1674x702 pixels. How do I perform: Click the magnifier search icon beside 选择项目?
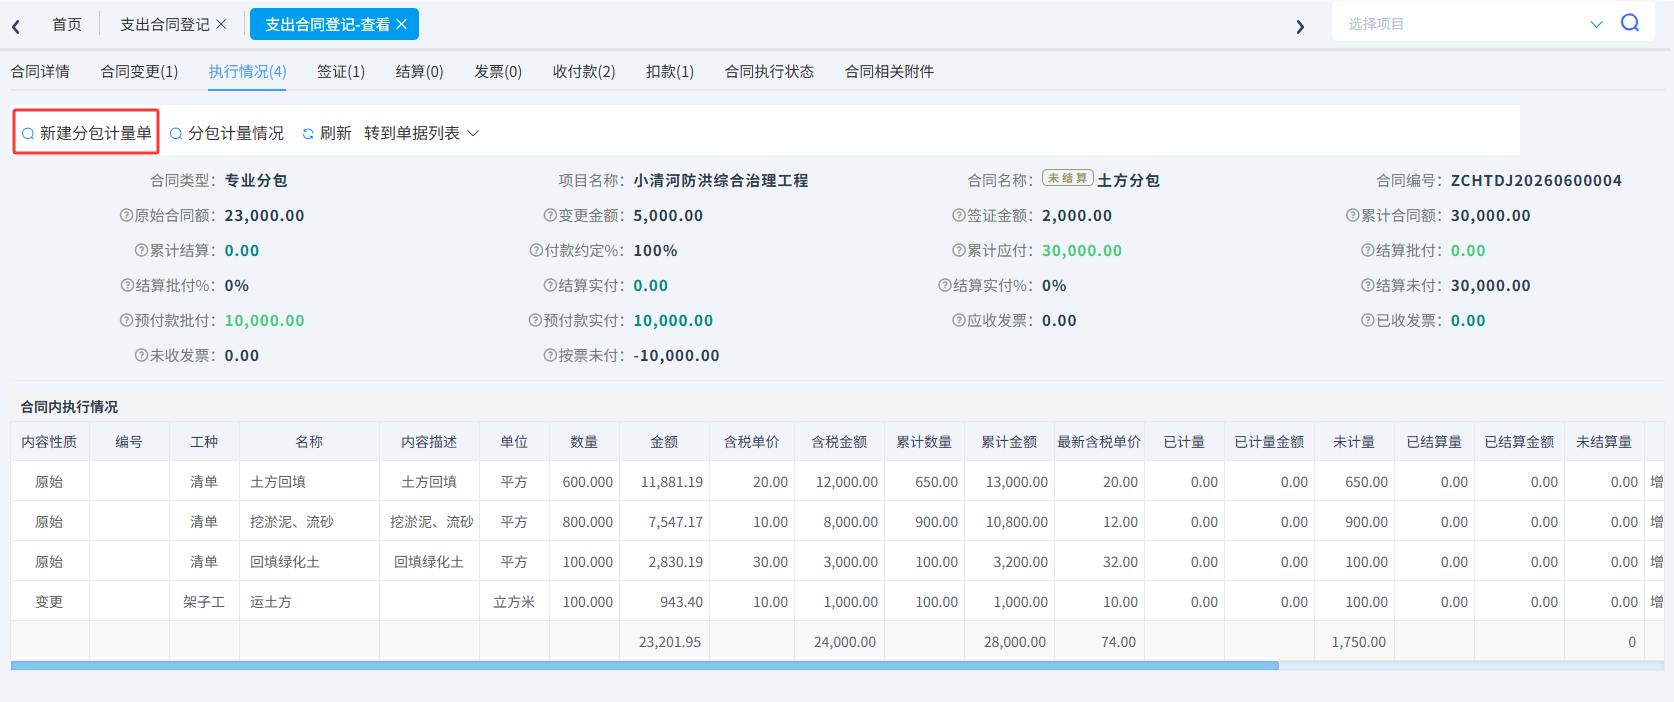pos(1630,23)
